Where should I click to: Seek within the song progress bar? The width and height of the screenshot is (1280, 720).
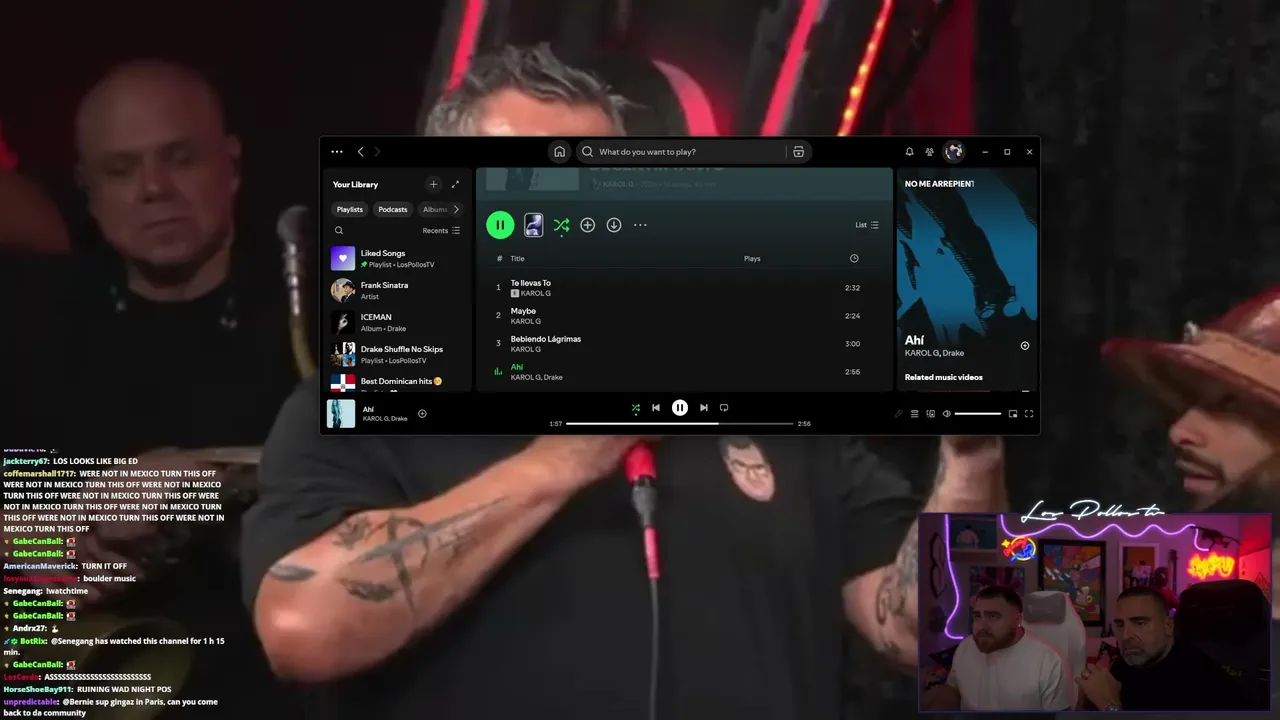(680, 423)
